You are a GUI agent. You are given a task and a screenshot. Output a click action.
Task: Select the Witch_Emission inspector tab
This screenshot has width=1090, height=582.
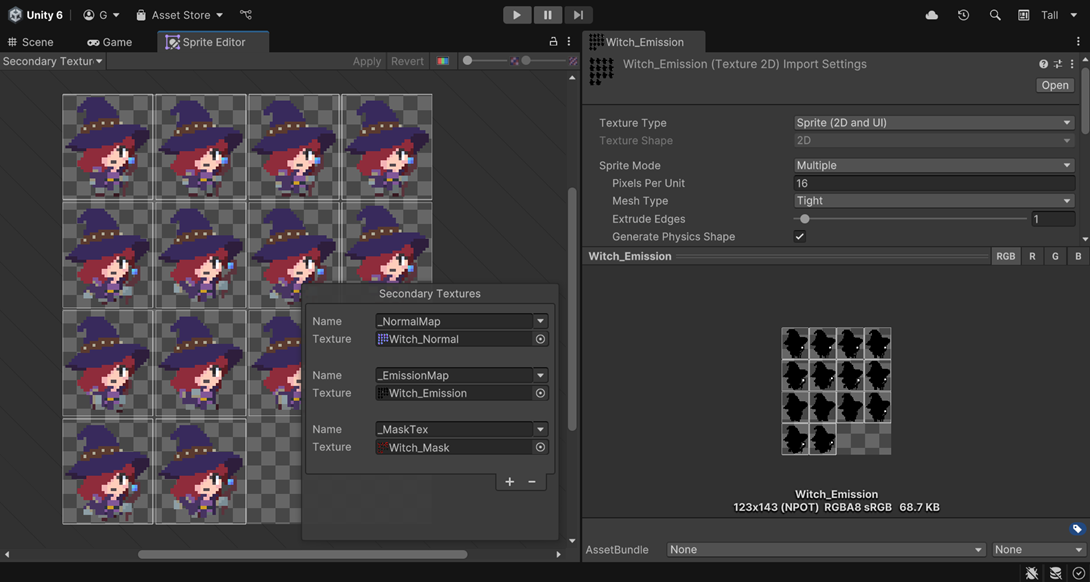click(x=644, y=42)
